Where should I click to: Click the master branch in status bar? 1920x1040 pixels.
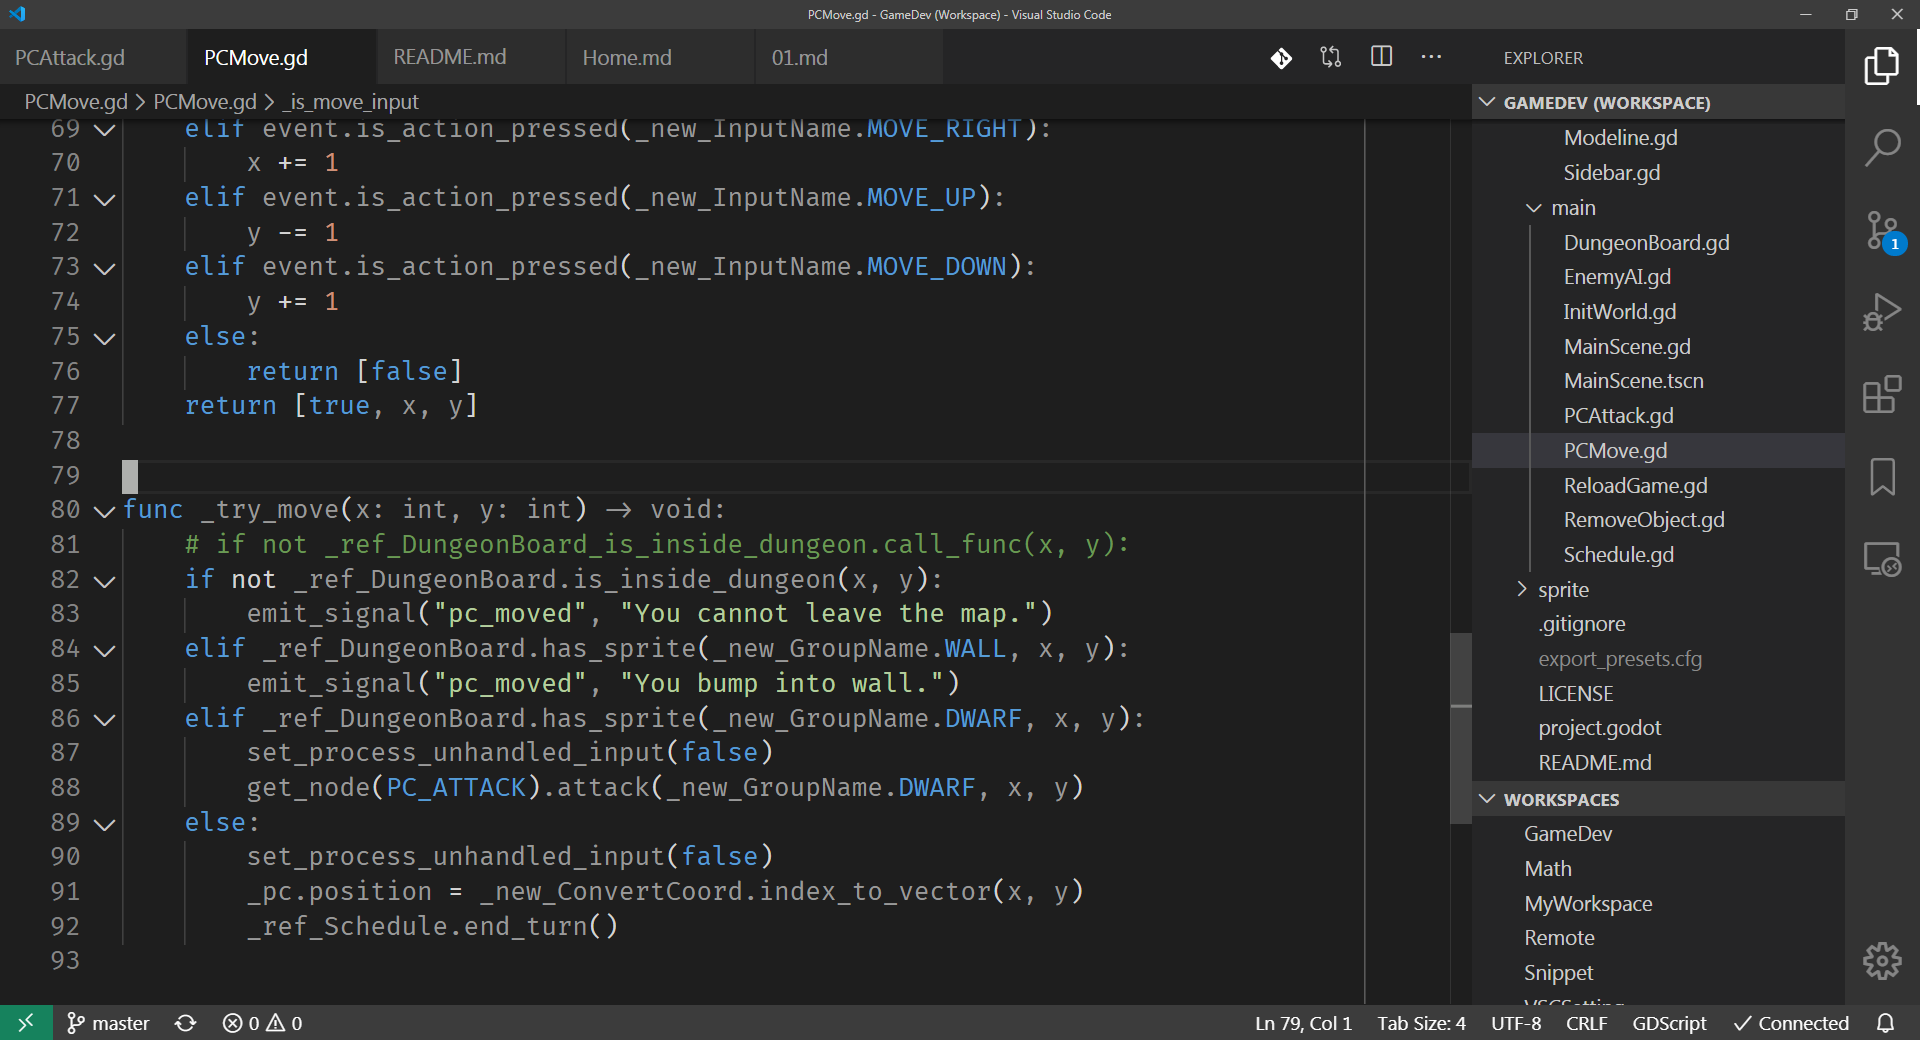click(108, 1023)
